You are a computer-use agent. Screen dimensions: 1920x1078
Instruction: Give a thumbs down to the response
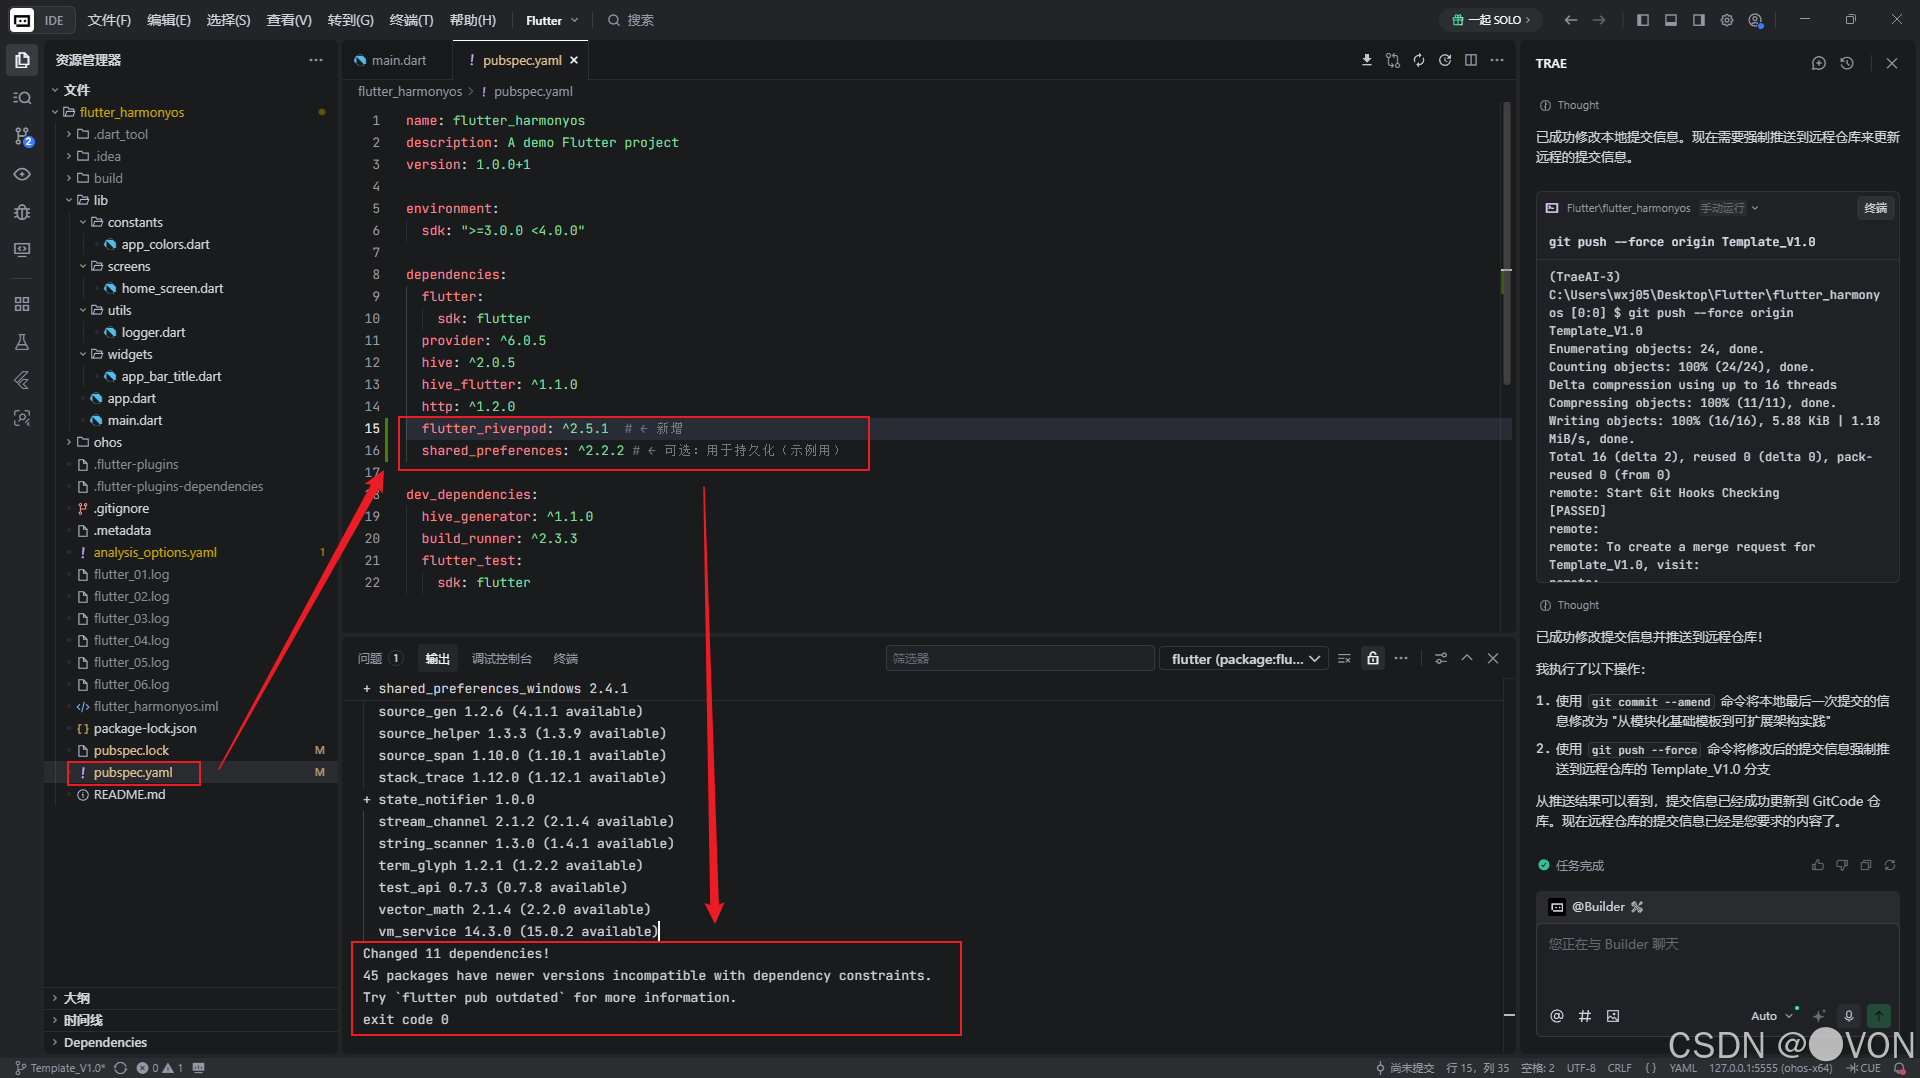(x=1842, y=865)
